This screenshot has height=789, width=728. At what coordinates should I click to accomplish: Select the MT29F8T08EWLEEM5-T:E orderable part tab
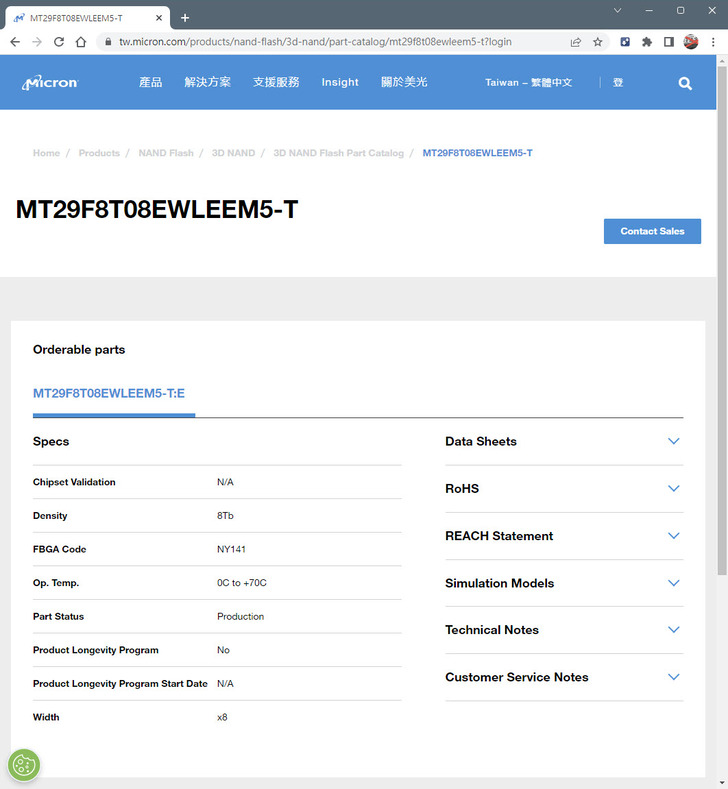pyautogui.click(x=109, y=393)
